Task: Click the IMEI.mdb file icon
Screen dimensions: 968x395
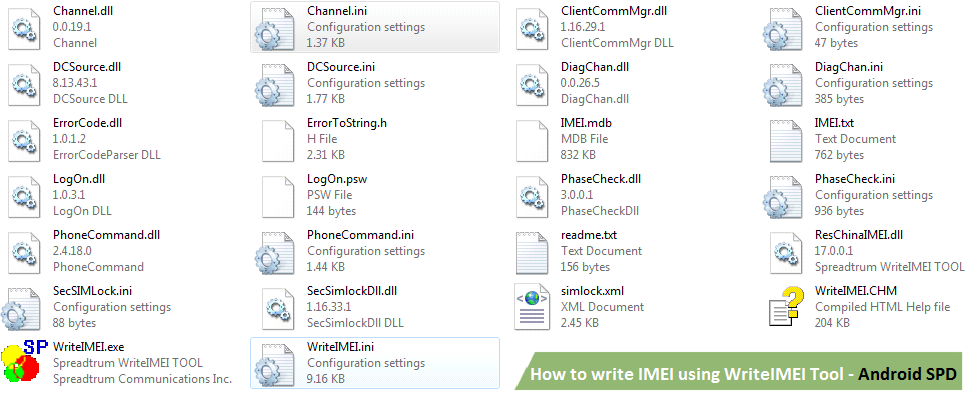Action: [x=533, y=141]
